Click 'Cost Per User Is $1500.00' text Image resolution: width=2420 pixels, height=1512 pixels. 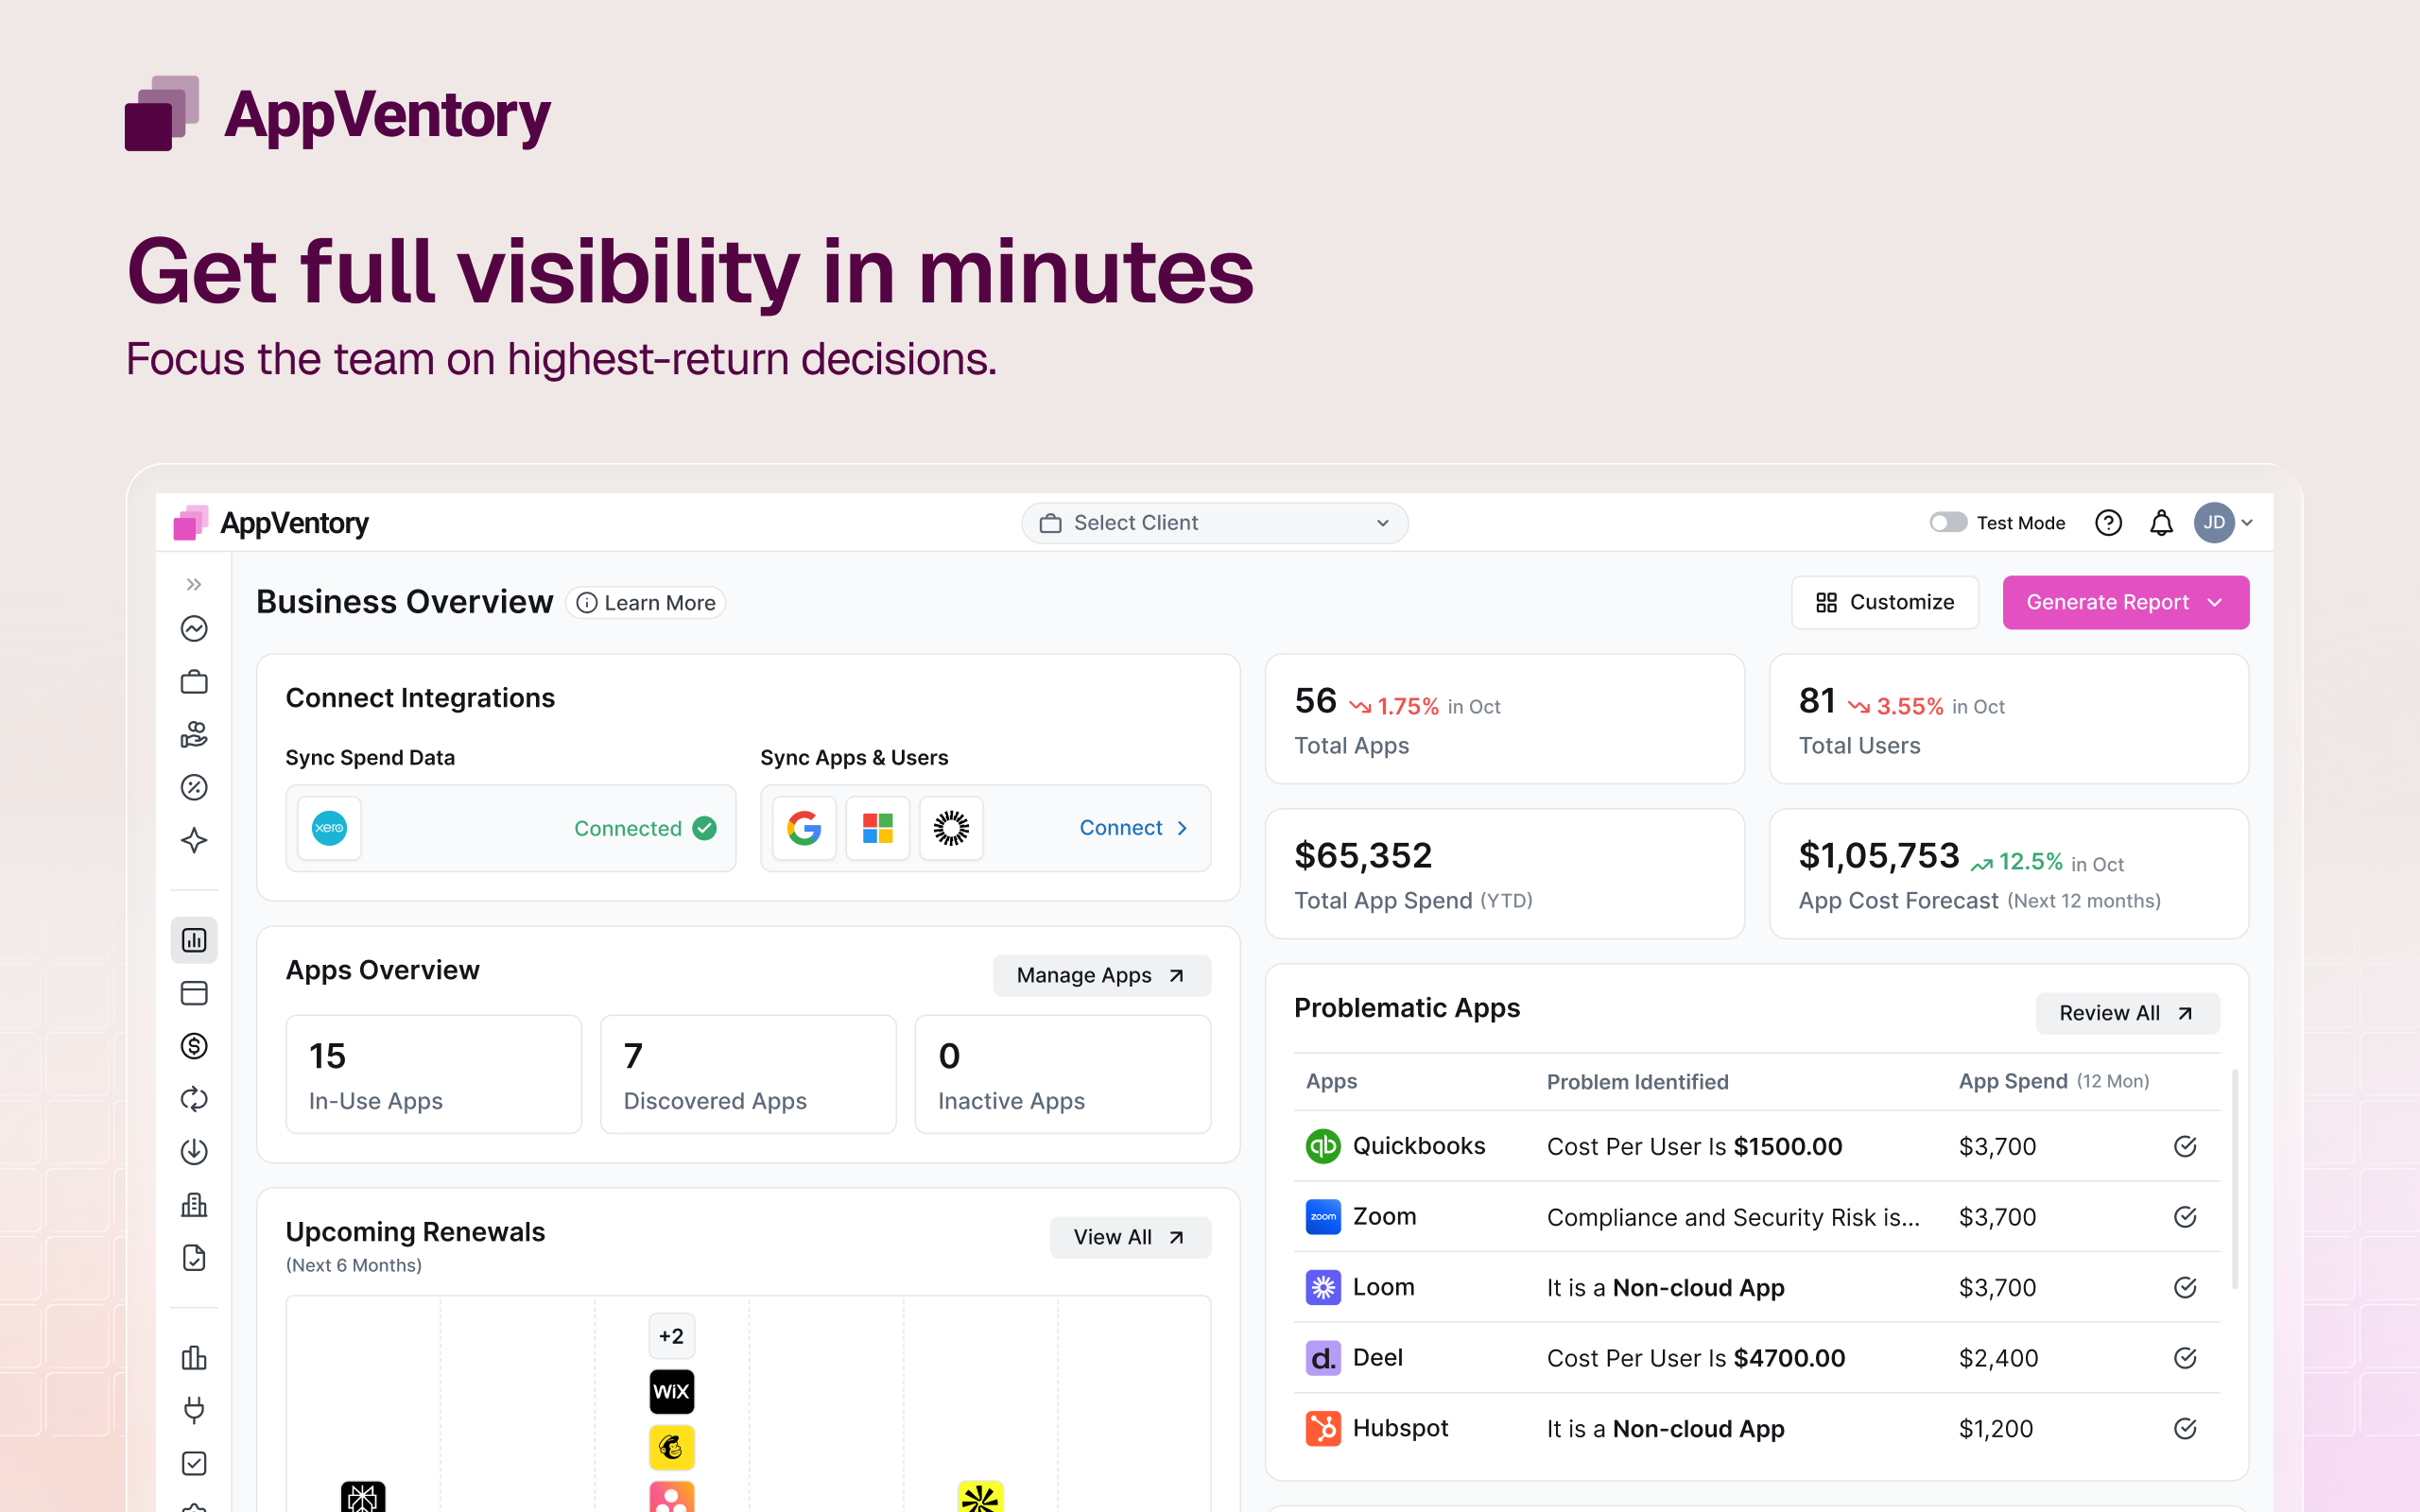pos(1694,1147)
